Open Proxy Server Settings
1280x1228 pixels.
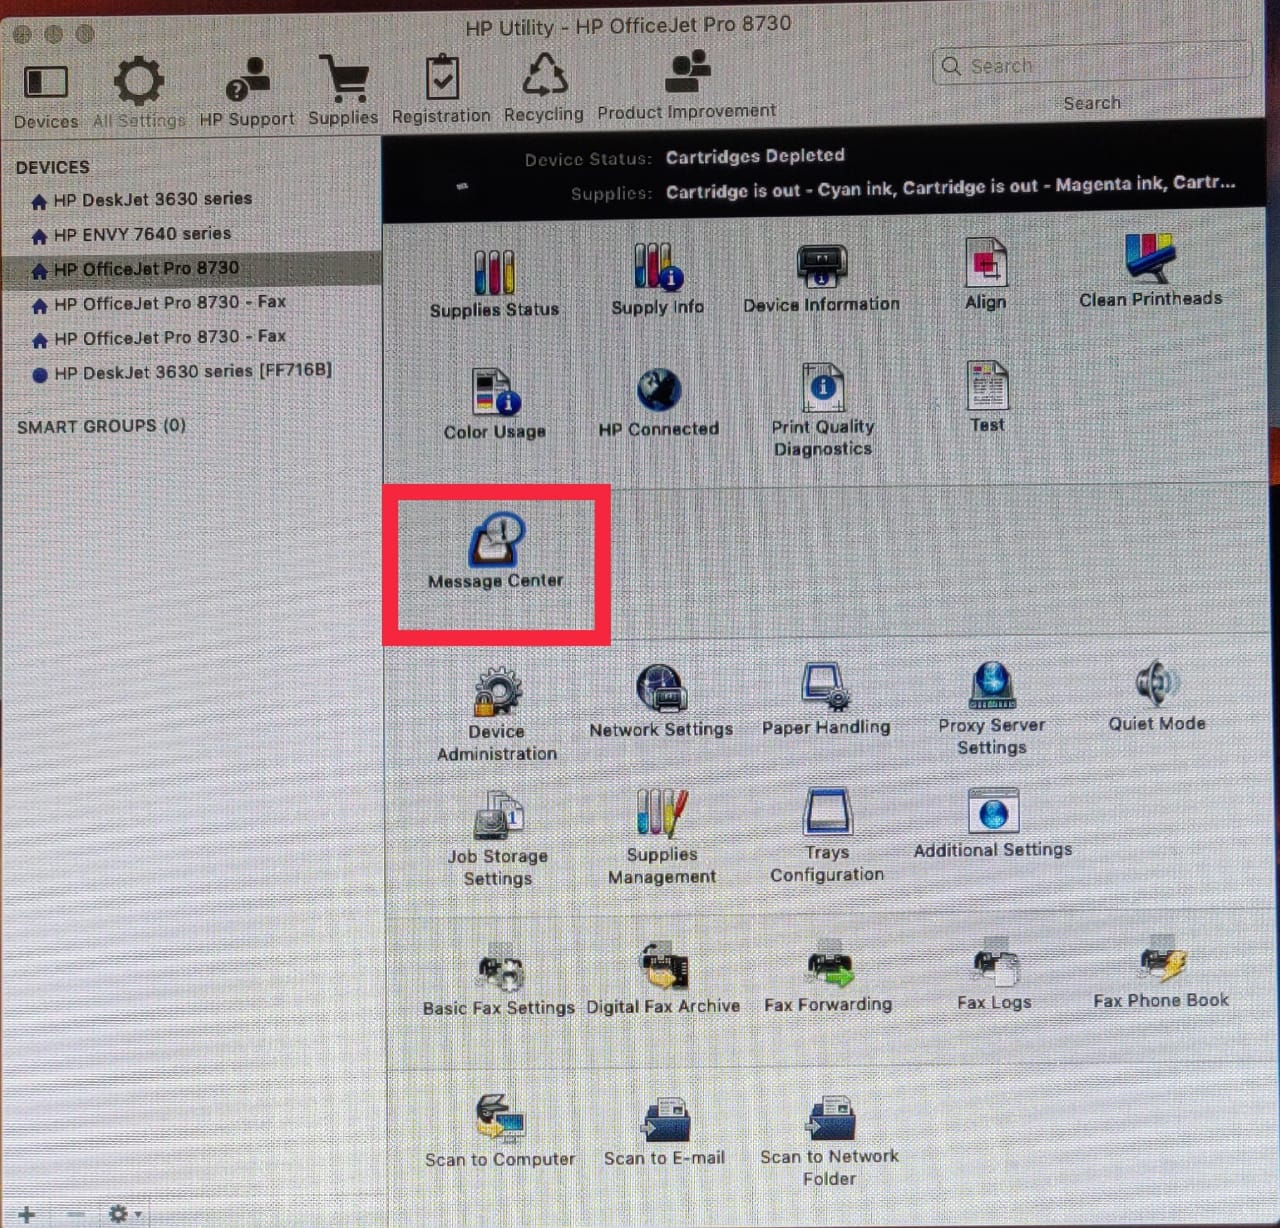[991, 709]
